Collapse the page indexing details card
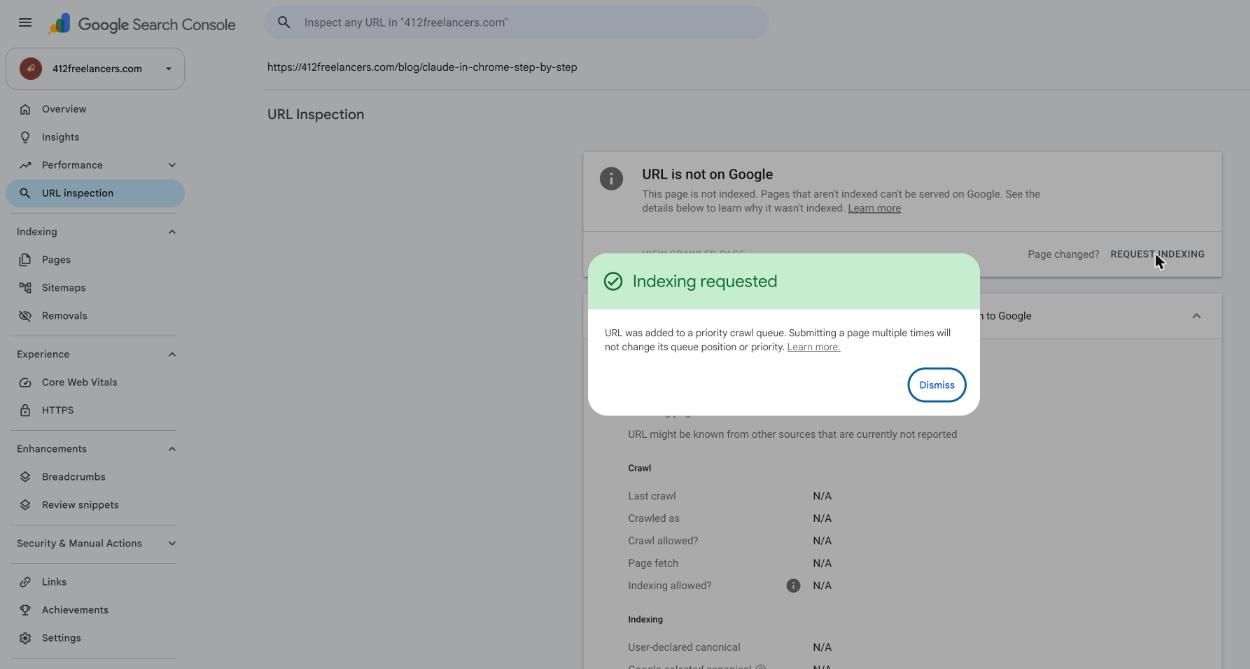Screen dimensions: 1250x669 (1196, 316)
